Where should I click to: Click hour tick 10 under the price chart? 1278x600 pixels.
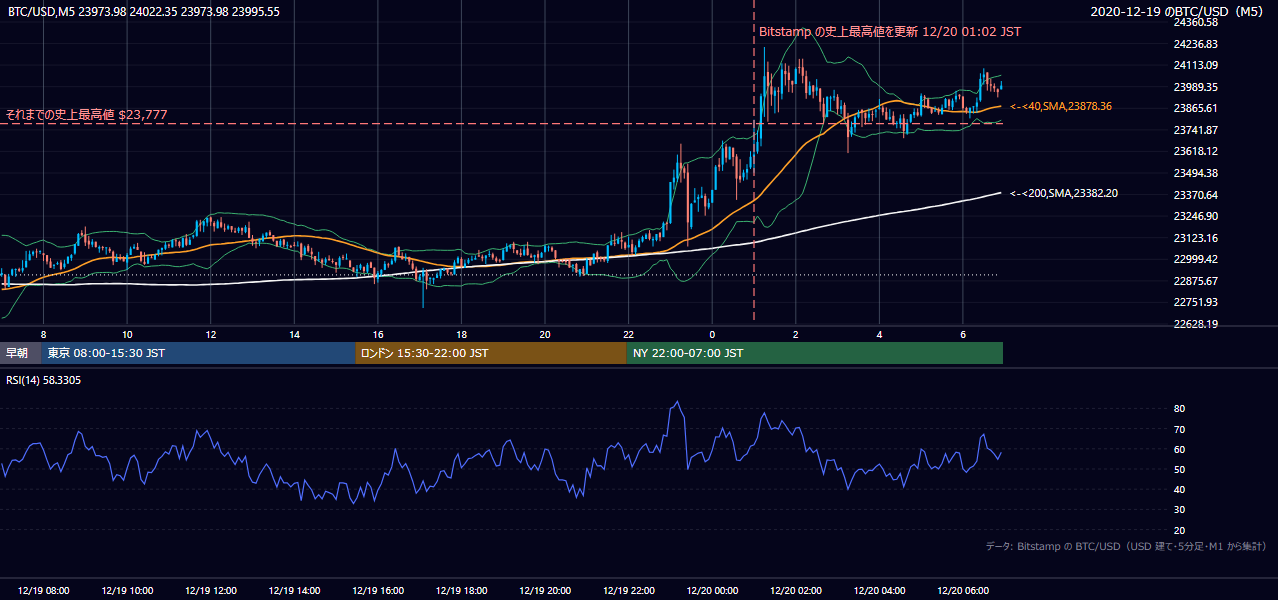click(127, 334)
